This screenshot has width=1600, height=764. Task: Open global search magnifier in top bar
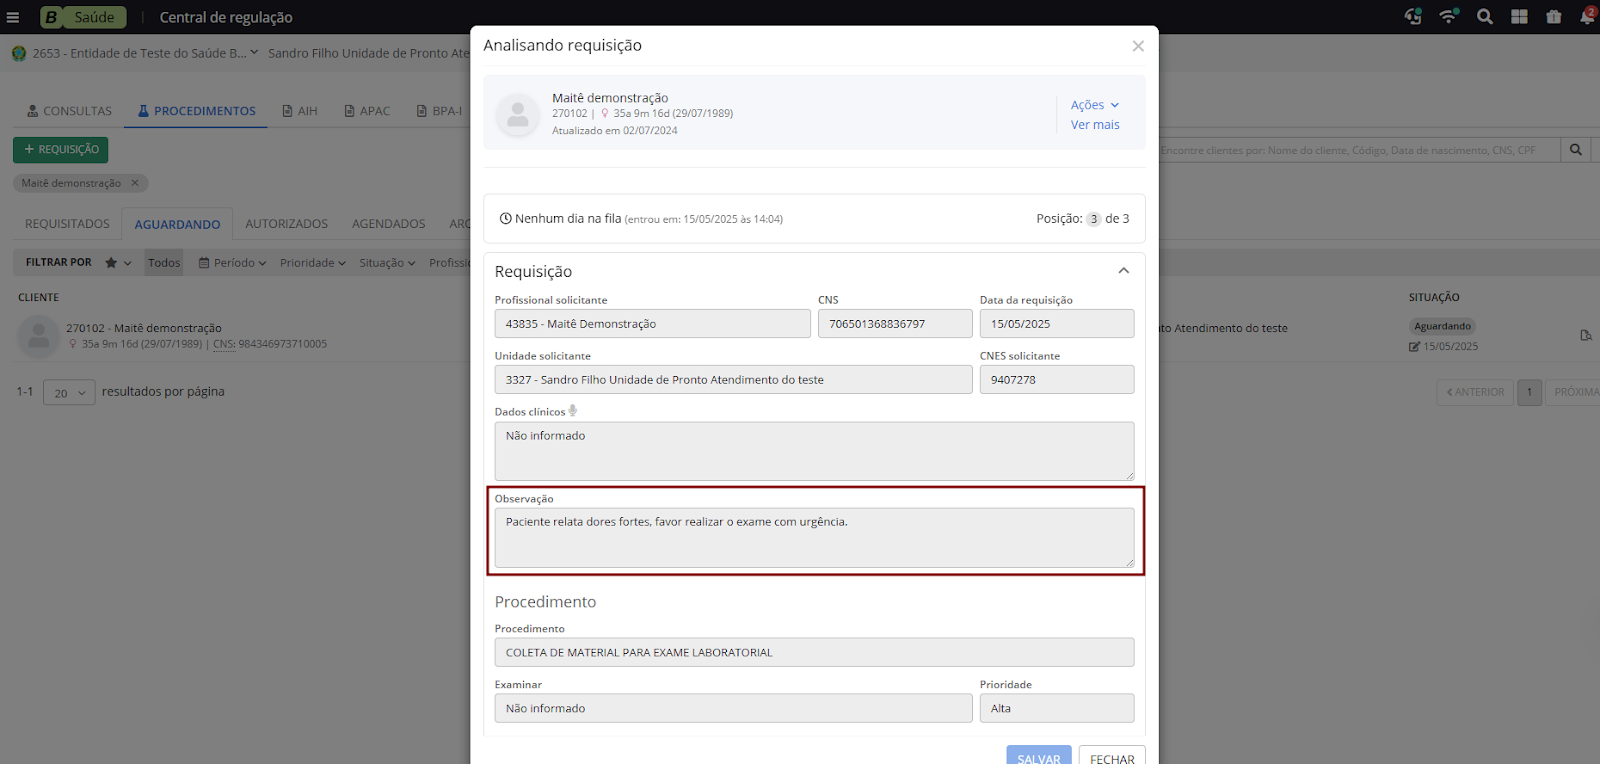(1485, 16)
